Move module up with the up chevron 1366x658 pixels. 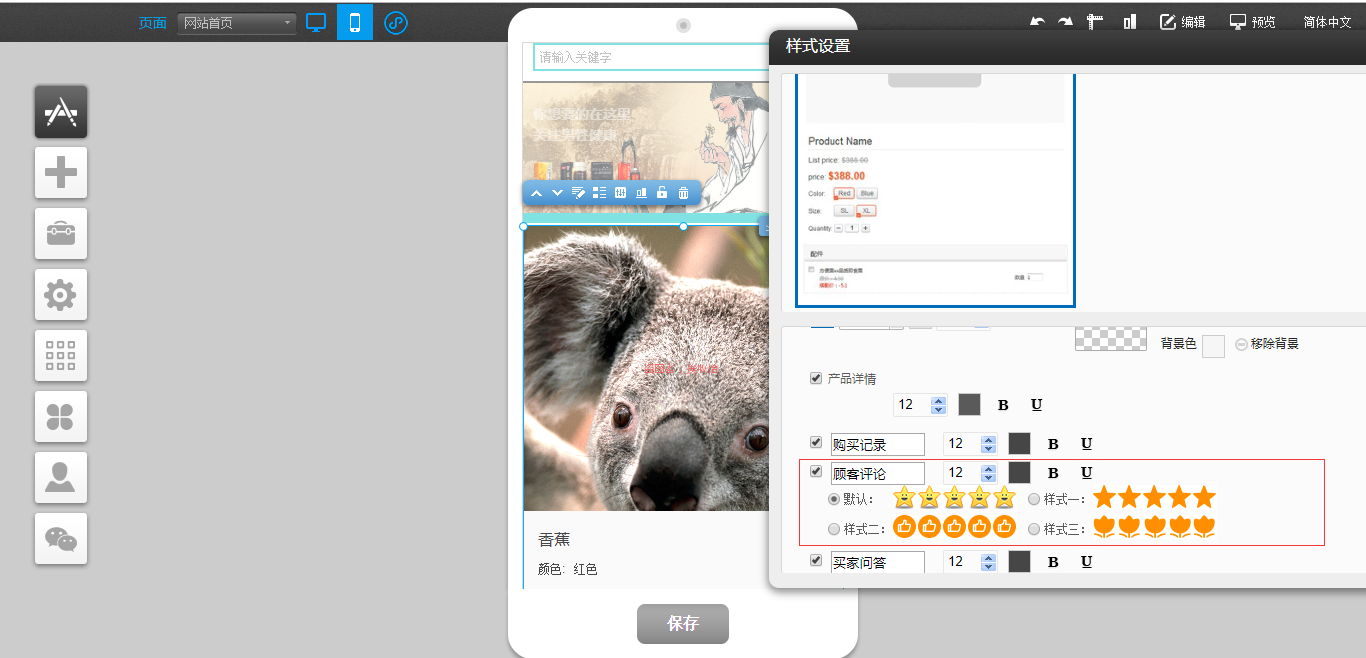tap(536, 193)
